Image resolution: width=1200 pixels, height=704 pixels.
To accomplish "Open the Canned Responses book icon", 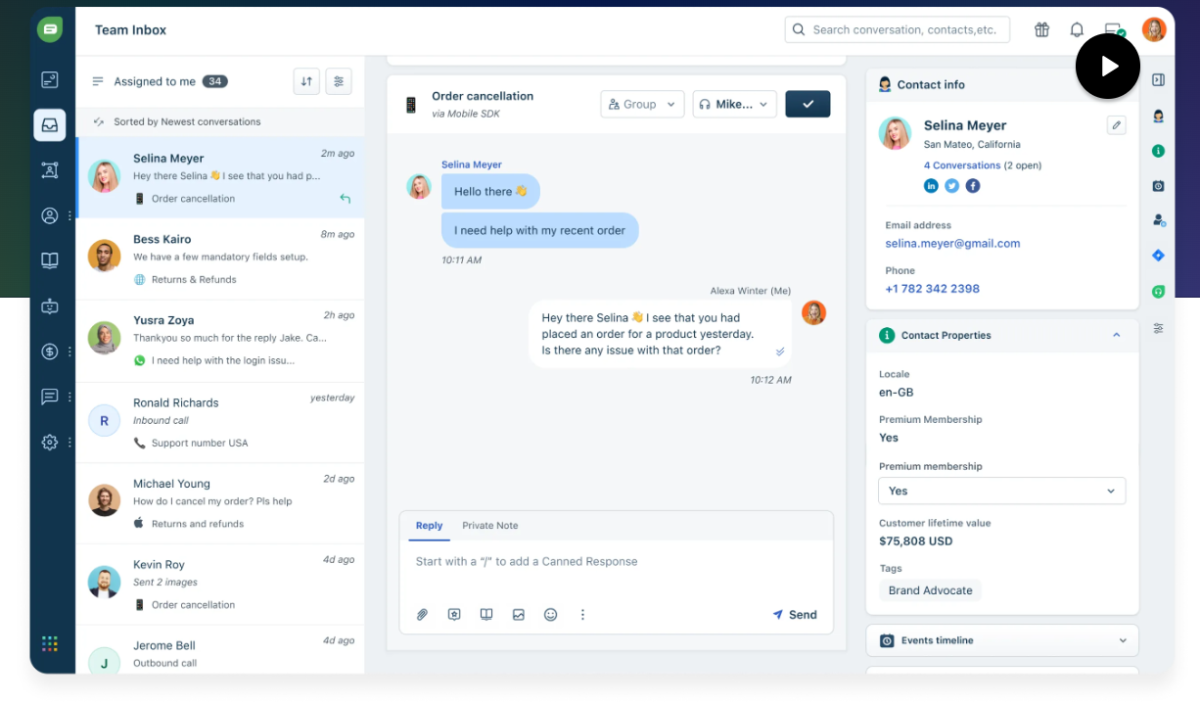I will (486, 614).
